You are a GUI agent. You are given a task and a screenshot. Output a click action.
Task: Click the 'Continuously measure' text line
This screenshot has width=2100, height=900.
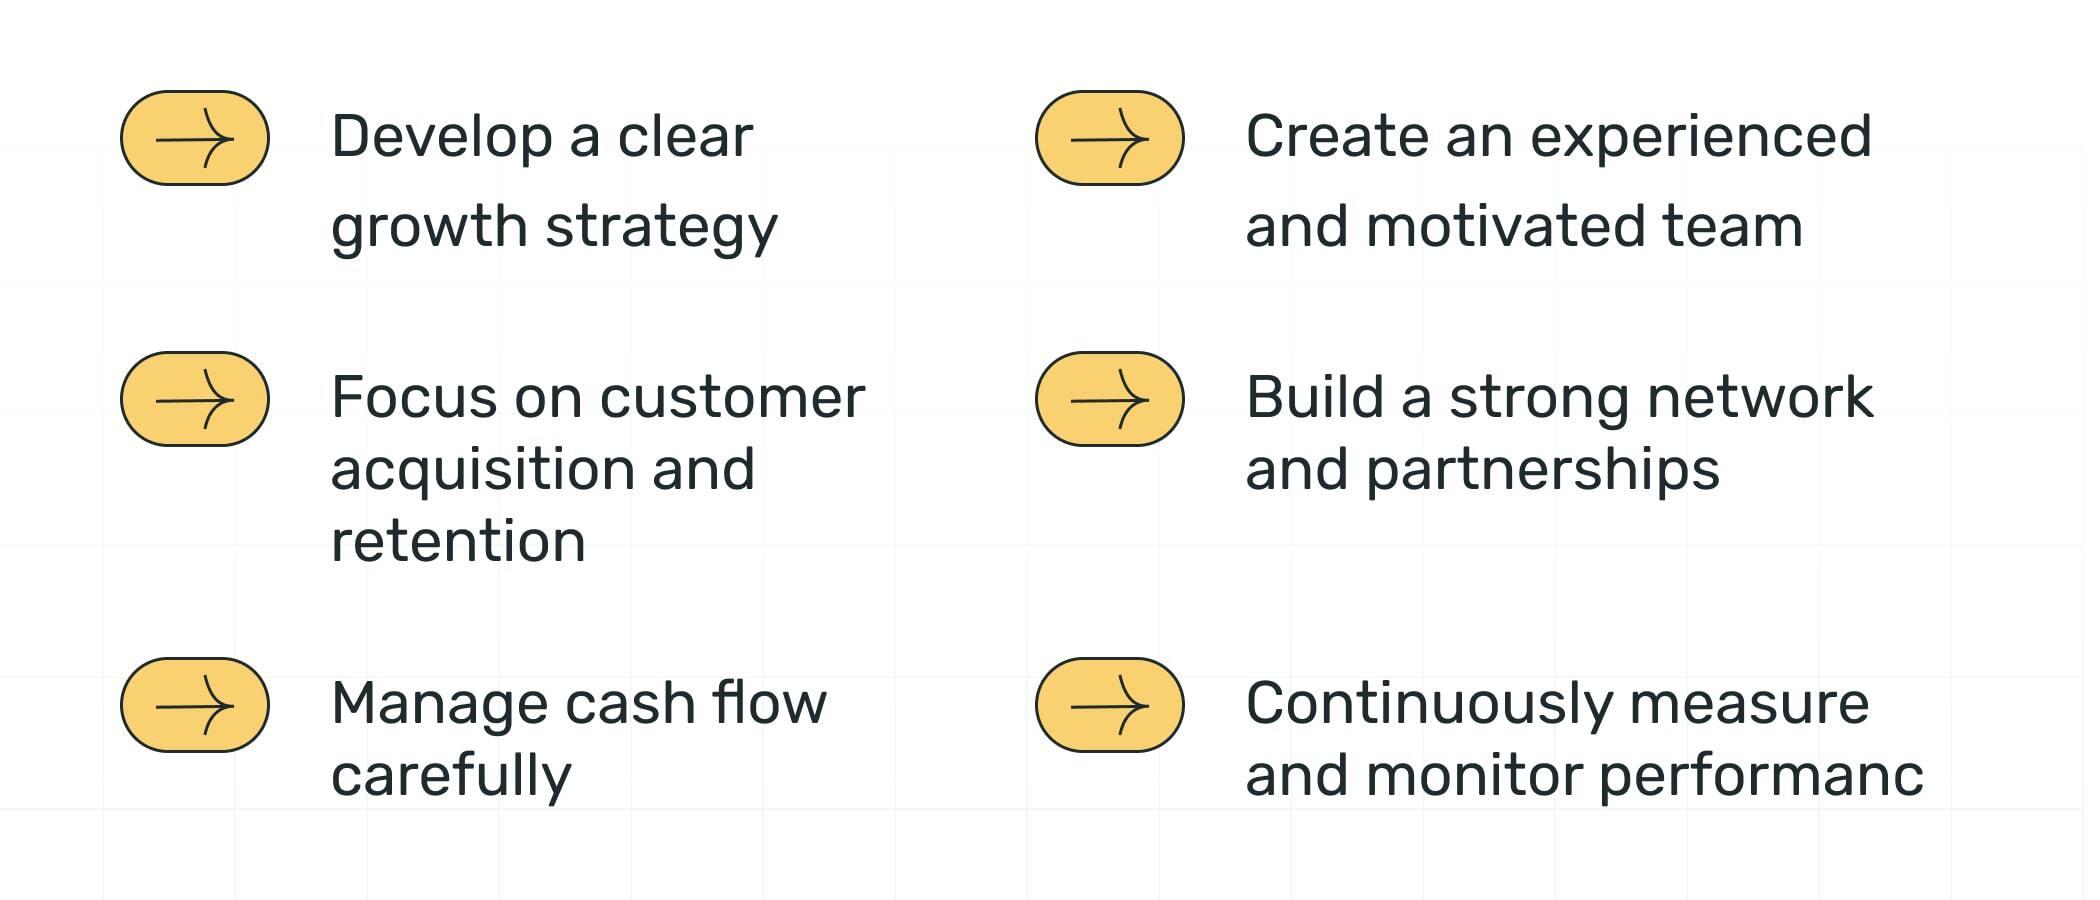(1557, 704)
